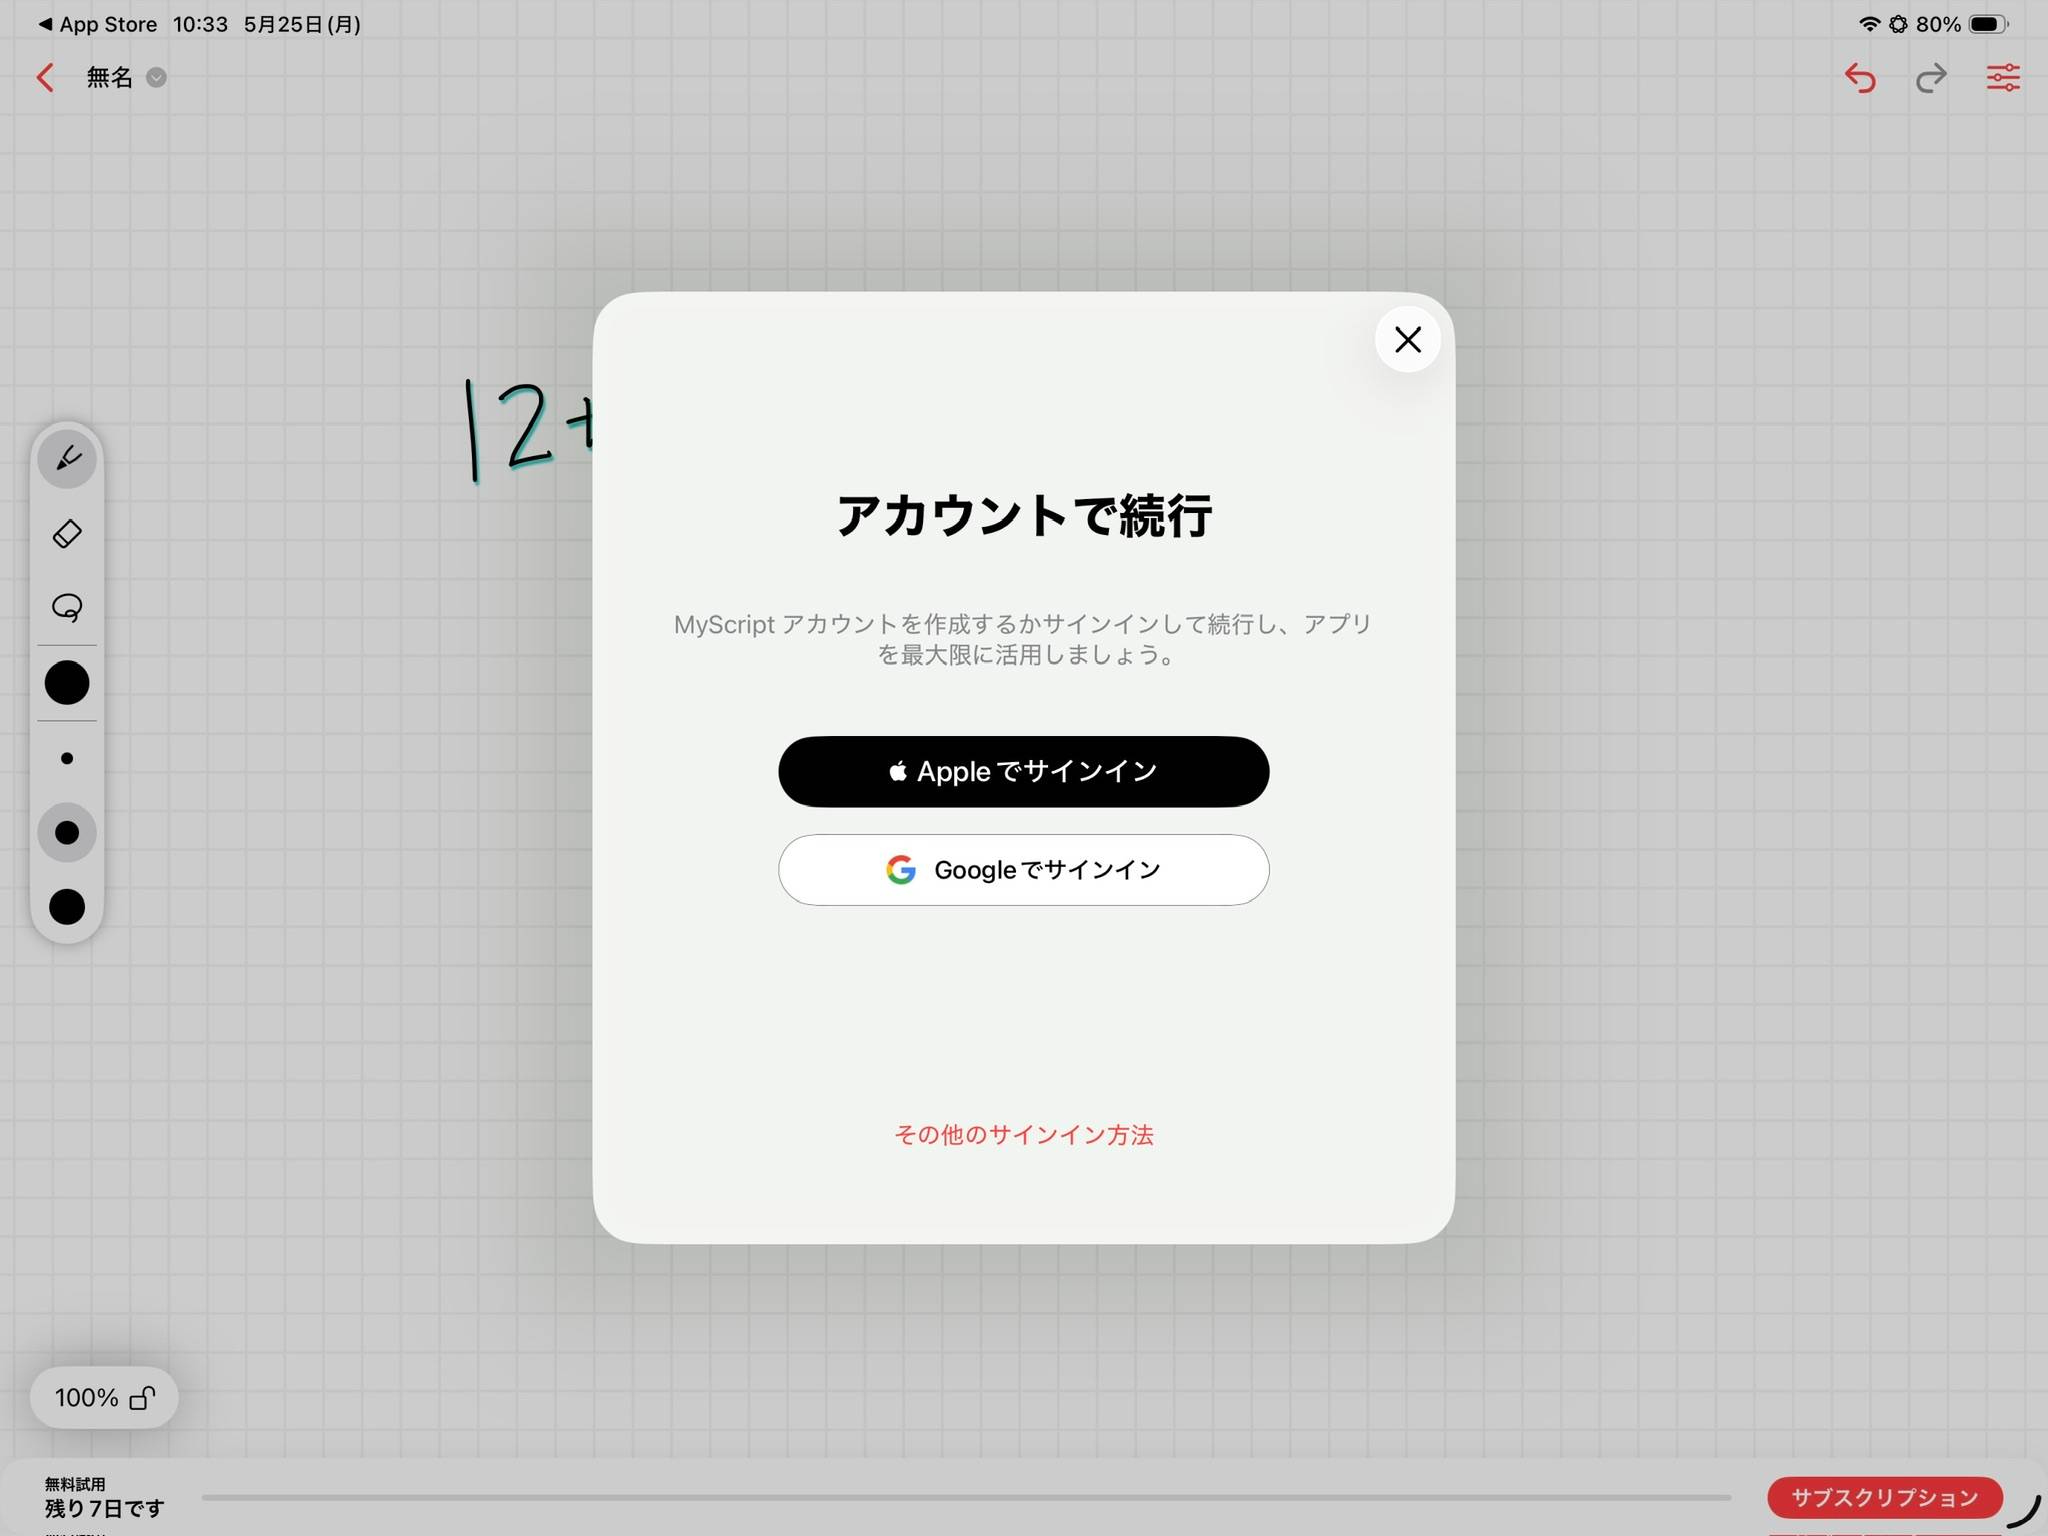The width and height of the screenshot is (2048, 1536).
Task: Open the settings sliders menu
Action: (x=2003, y=78)
